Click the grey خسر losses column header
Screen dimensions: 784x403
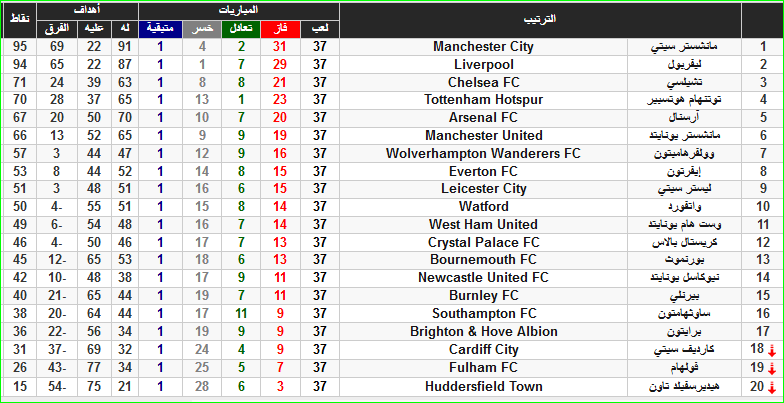(202, 29)
